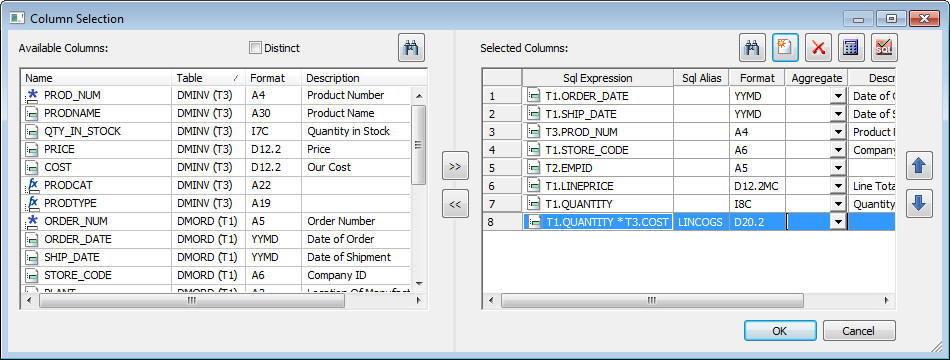Click the Available Columns vertical scrollbar thumb
This screenshot has height=360, width=950.
tap(418, 145)
